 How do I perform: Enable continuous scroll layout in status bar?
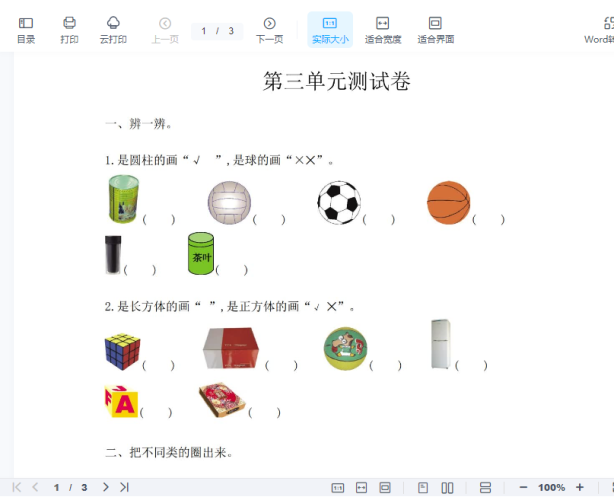(485, 487)
